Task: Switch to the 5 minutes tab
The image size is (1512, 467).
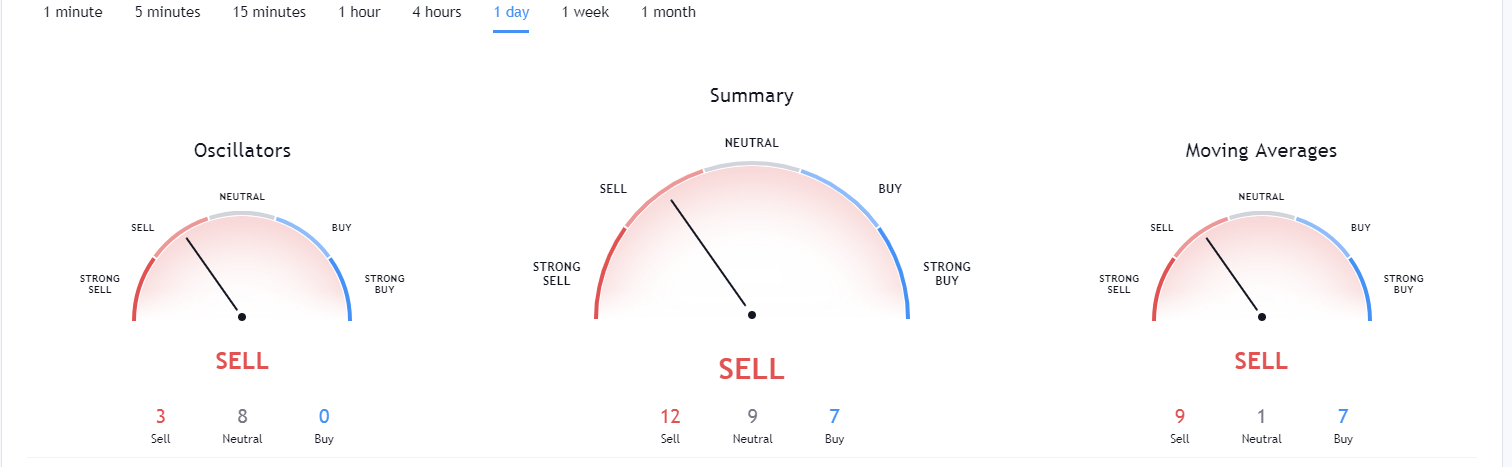Action: 168,12
